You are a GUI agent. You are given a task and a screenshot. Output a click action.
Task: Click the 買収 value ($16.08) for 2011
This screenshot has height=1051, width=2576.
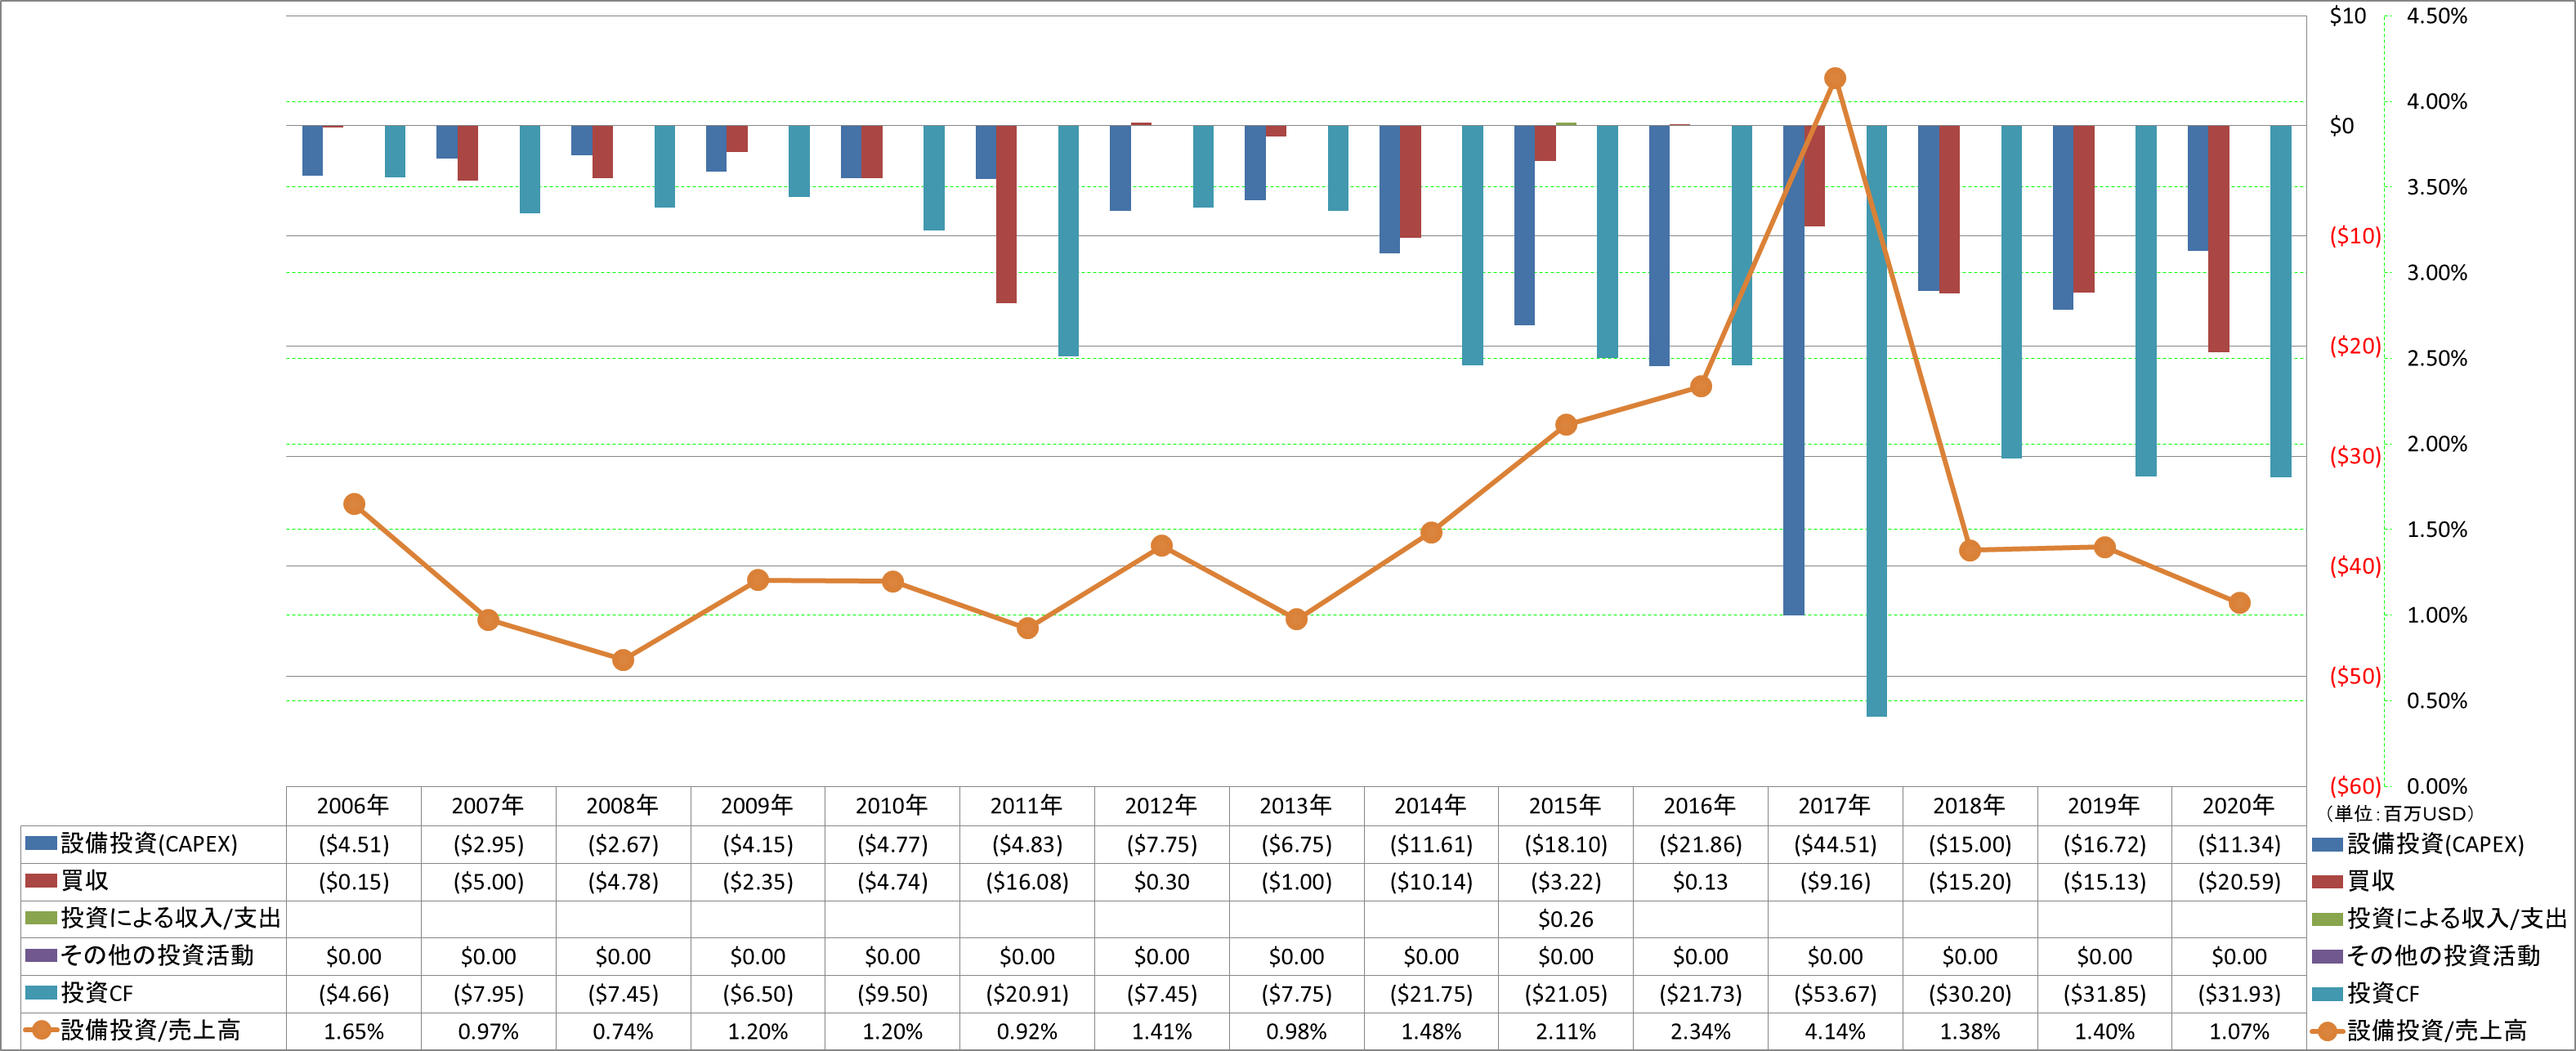coord(1027,882)
